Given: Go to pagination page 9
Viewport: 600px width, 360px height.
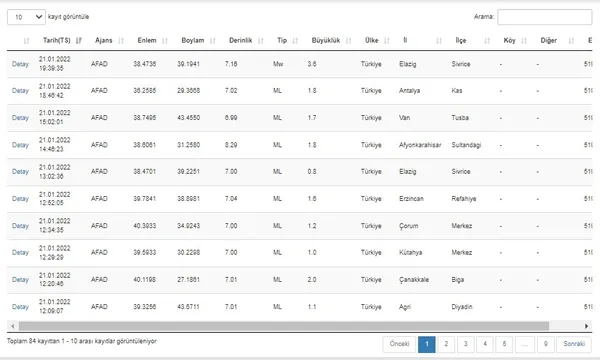Looking at the screenshot, I should pyautogui.click(x=546, y=344).
